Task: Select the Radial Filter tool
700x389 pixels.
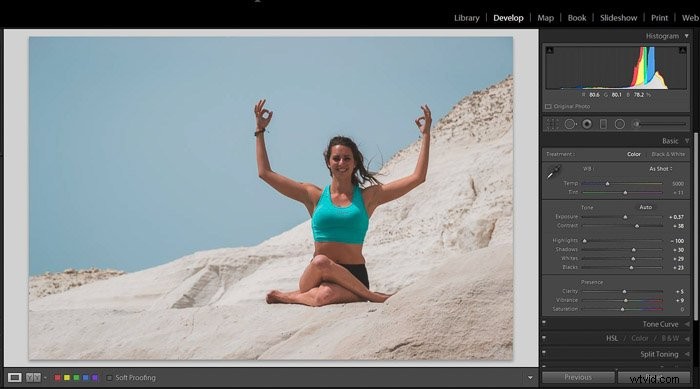Action: (620, 124)
